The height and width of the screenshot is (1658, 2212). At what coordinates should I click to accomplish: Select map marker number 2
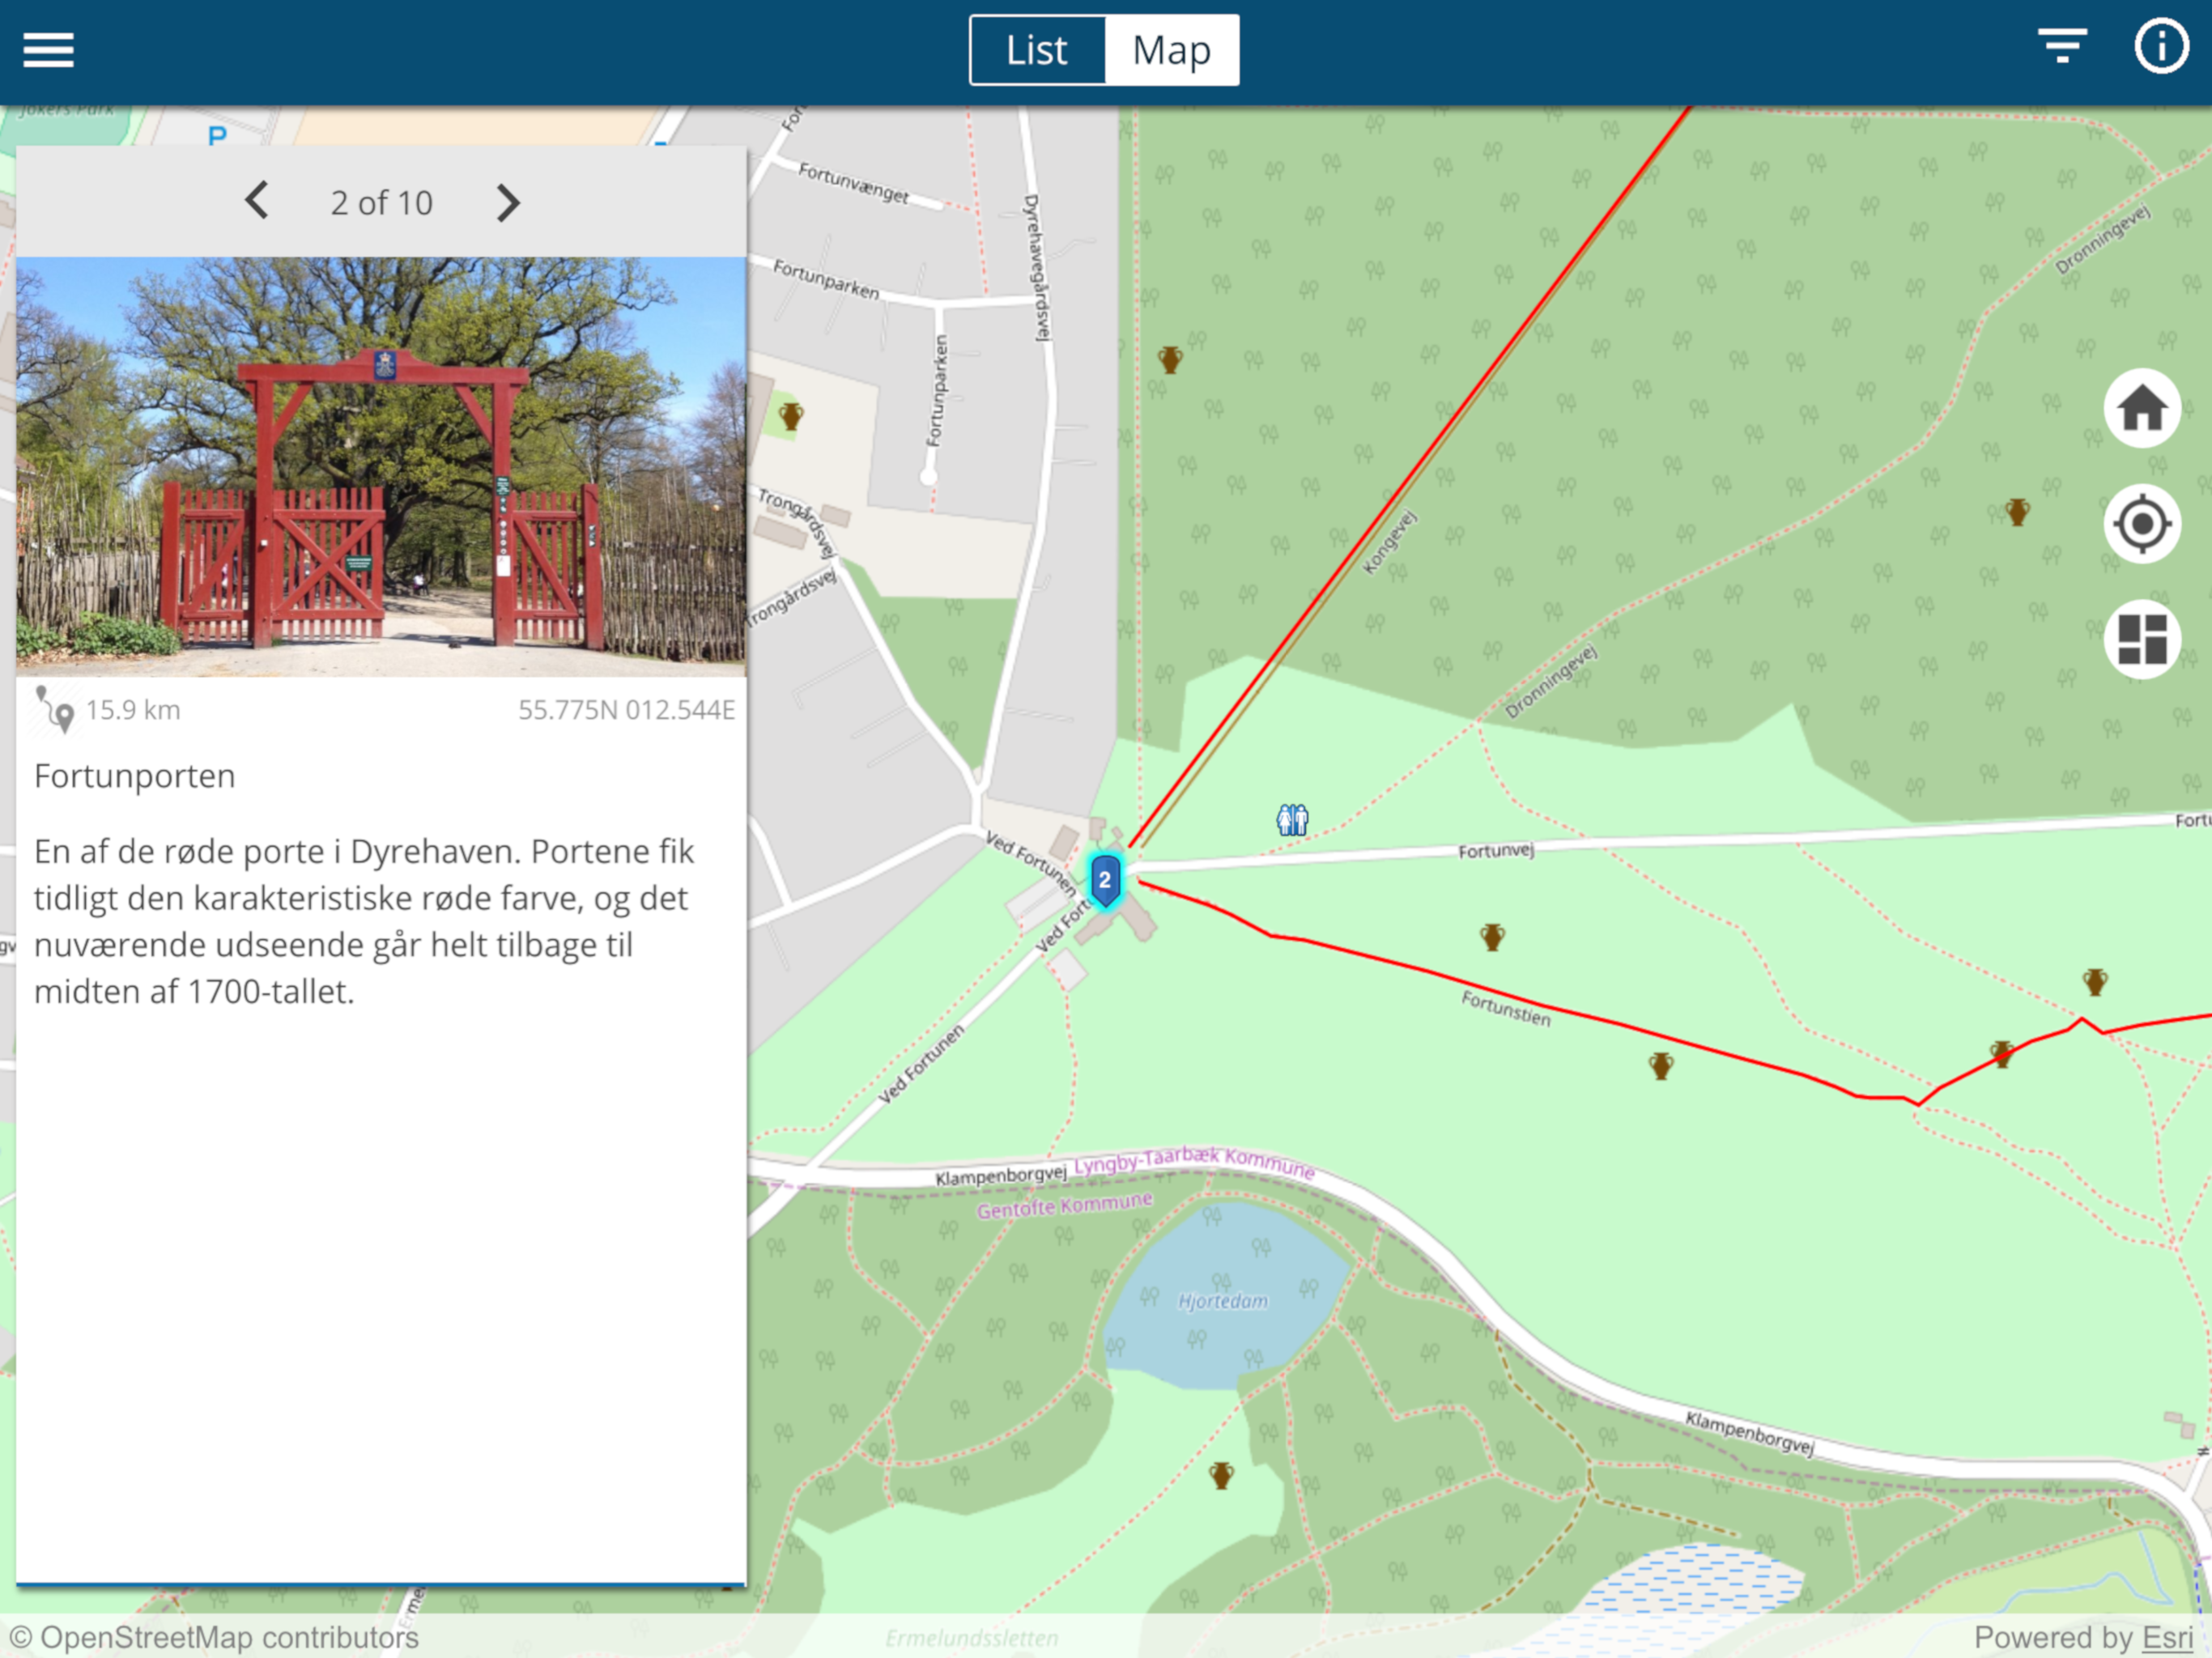(1105, 880)
